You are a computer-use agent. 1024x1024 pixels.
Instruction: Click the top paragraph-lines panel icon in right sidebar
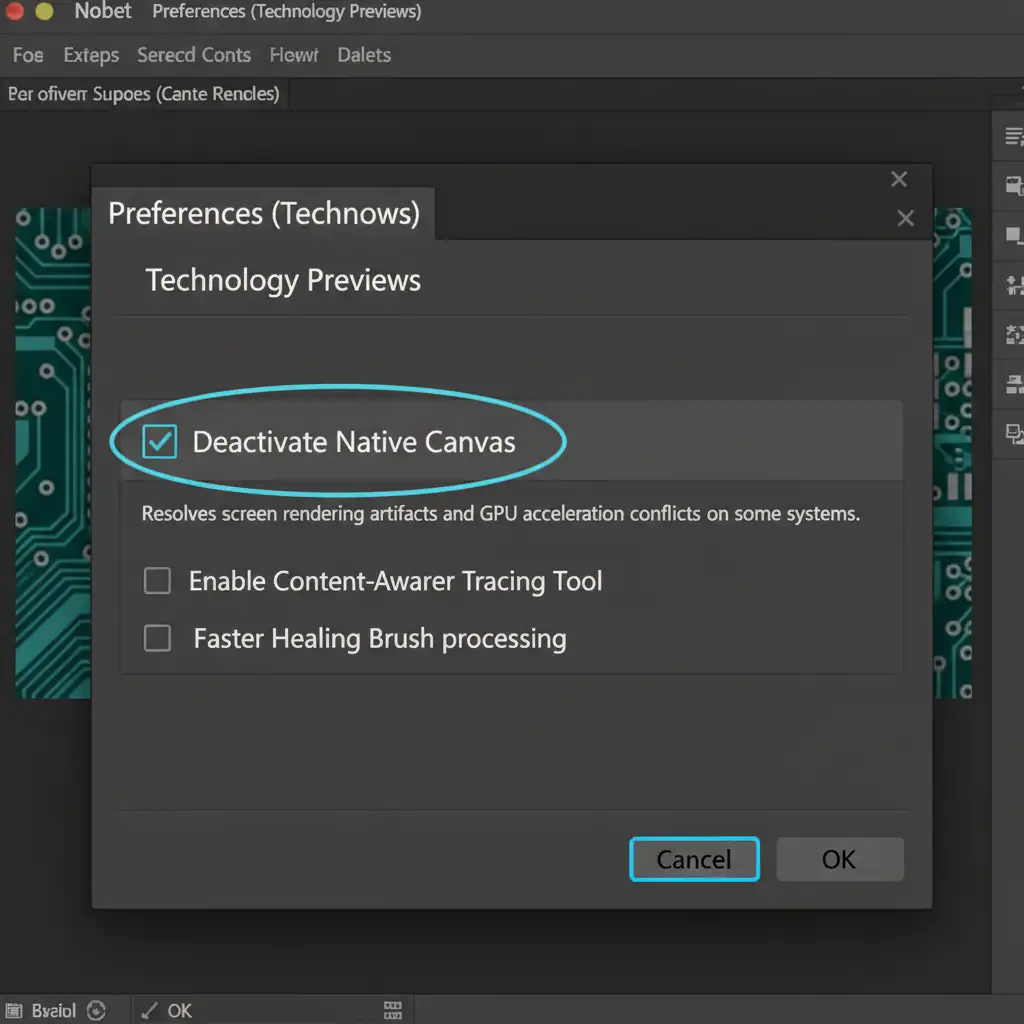point(1013,137)
